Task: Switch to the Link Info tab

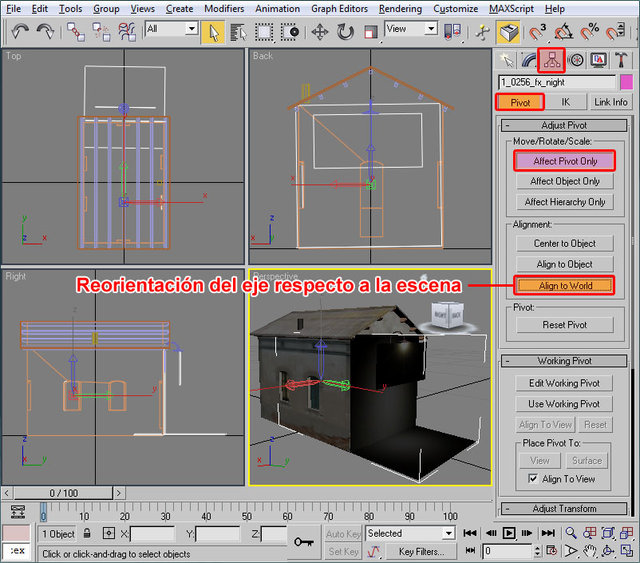Action: click(610, 102)
